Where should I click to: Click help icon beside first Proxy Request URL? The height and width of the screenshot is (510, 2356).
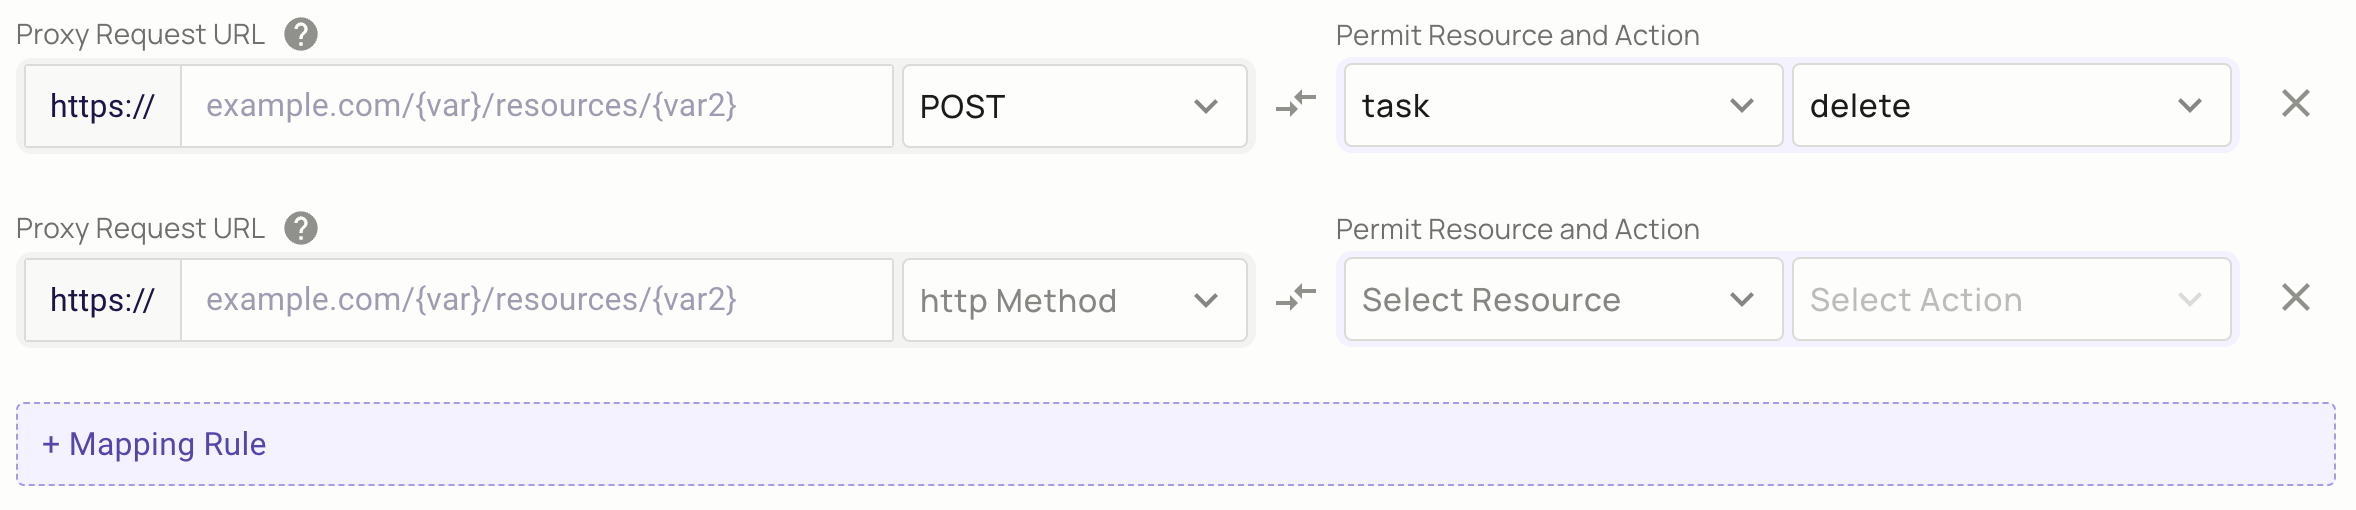[x=301, y=35]
